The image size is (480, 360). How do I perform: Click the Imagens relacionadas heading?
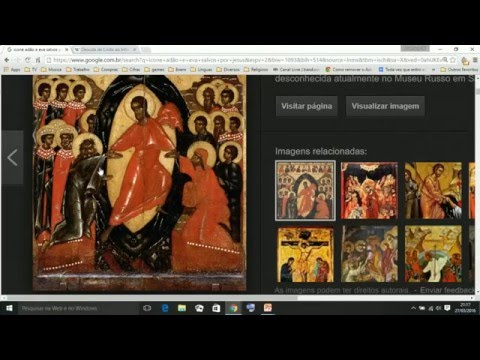click(321, 151)
